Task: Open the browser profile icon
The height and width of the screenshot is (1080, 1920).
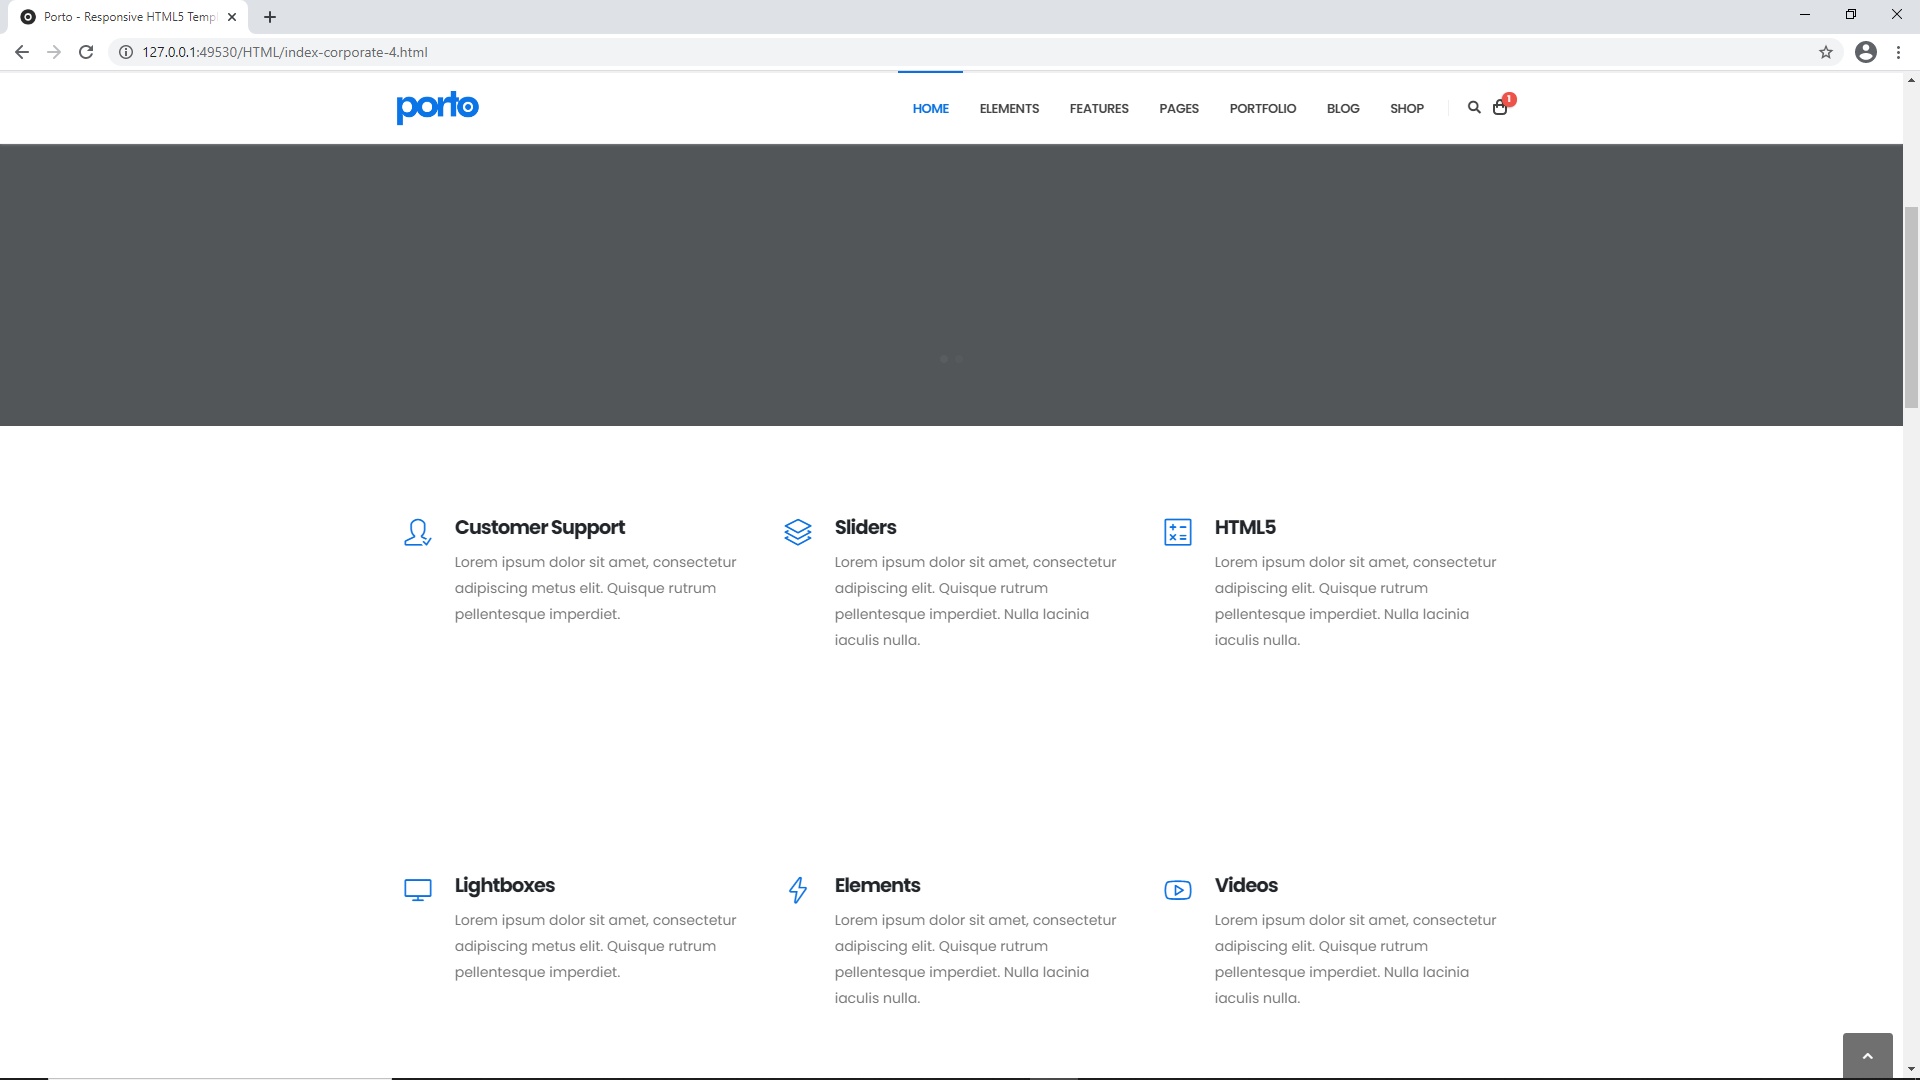Action: click(x=1865, y=52)
